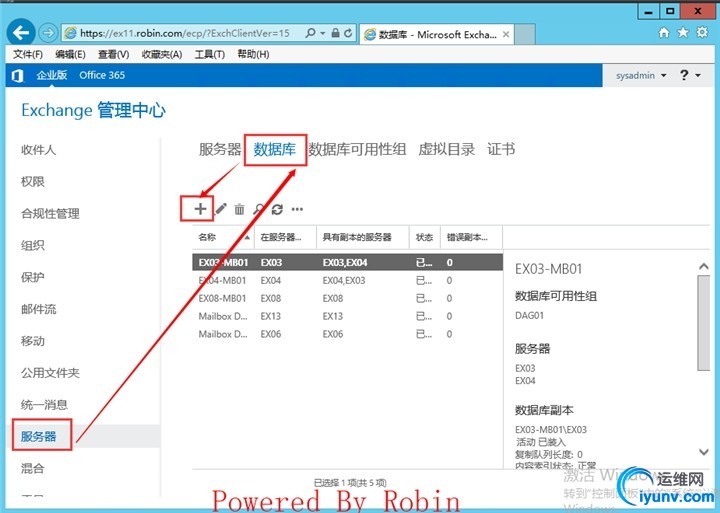Open 组织 in left navigation
The width and height of the screenshot is (720, 513).
point(33,245)
